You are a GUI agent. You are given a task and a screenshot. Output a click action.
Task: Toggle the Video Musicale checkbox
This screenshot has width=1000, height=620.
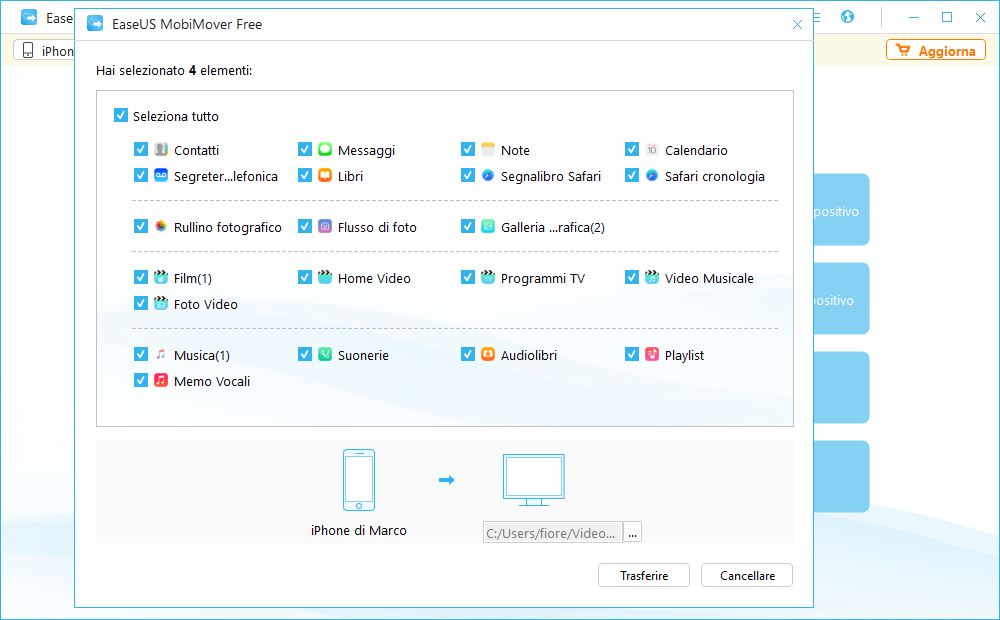click(x=632, y=277)
